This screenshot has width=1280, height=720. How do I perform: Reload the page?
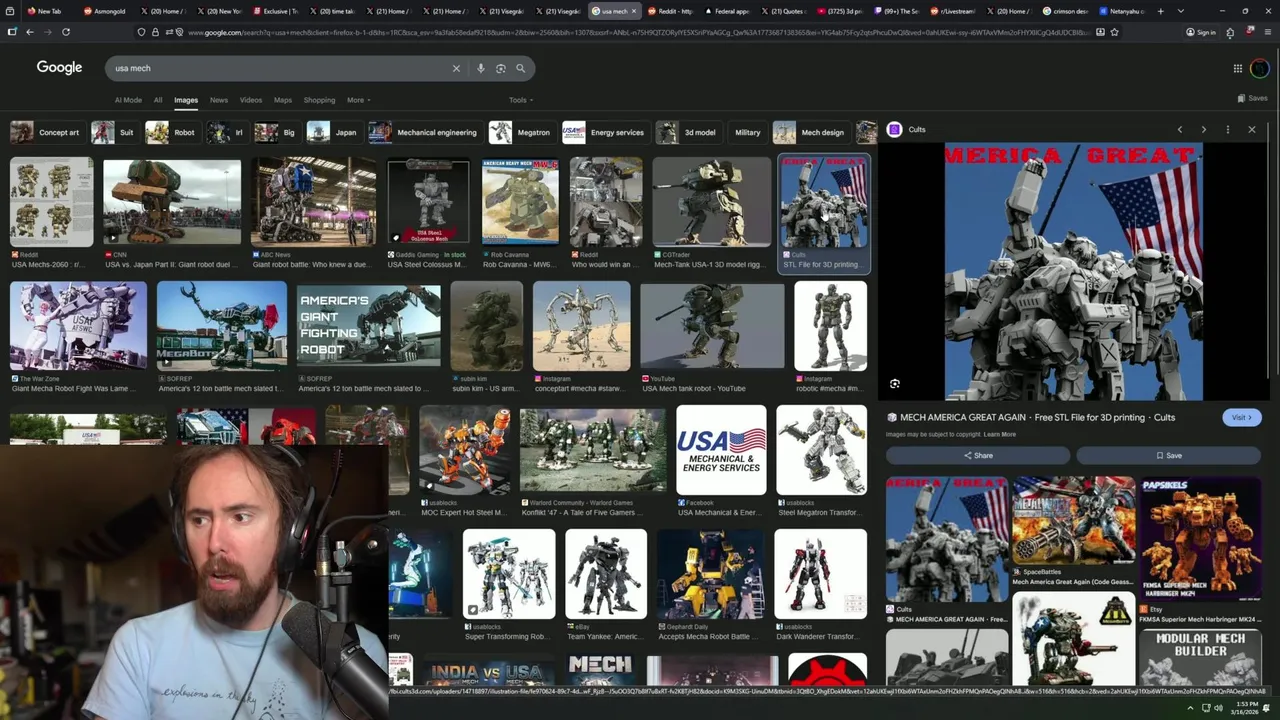click(x=66, y=32)
